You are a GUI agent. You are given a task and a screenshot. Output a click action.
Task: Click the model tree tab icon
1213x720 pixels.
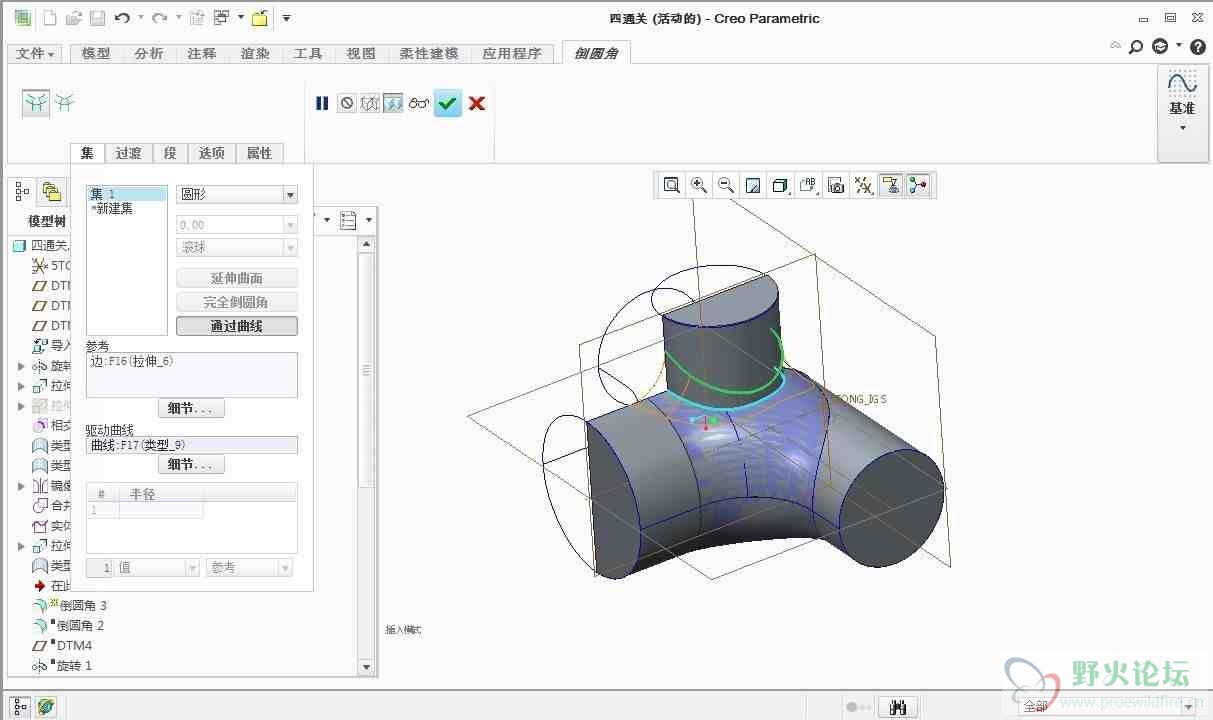pyautogui.click(x=23, y=192)
